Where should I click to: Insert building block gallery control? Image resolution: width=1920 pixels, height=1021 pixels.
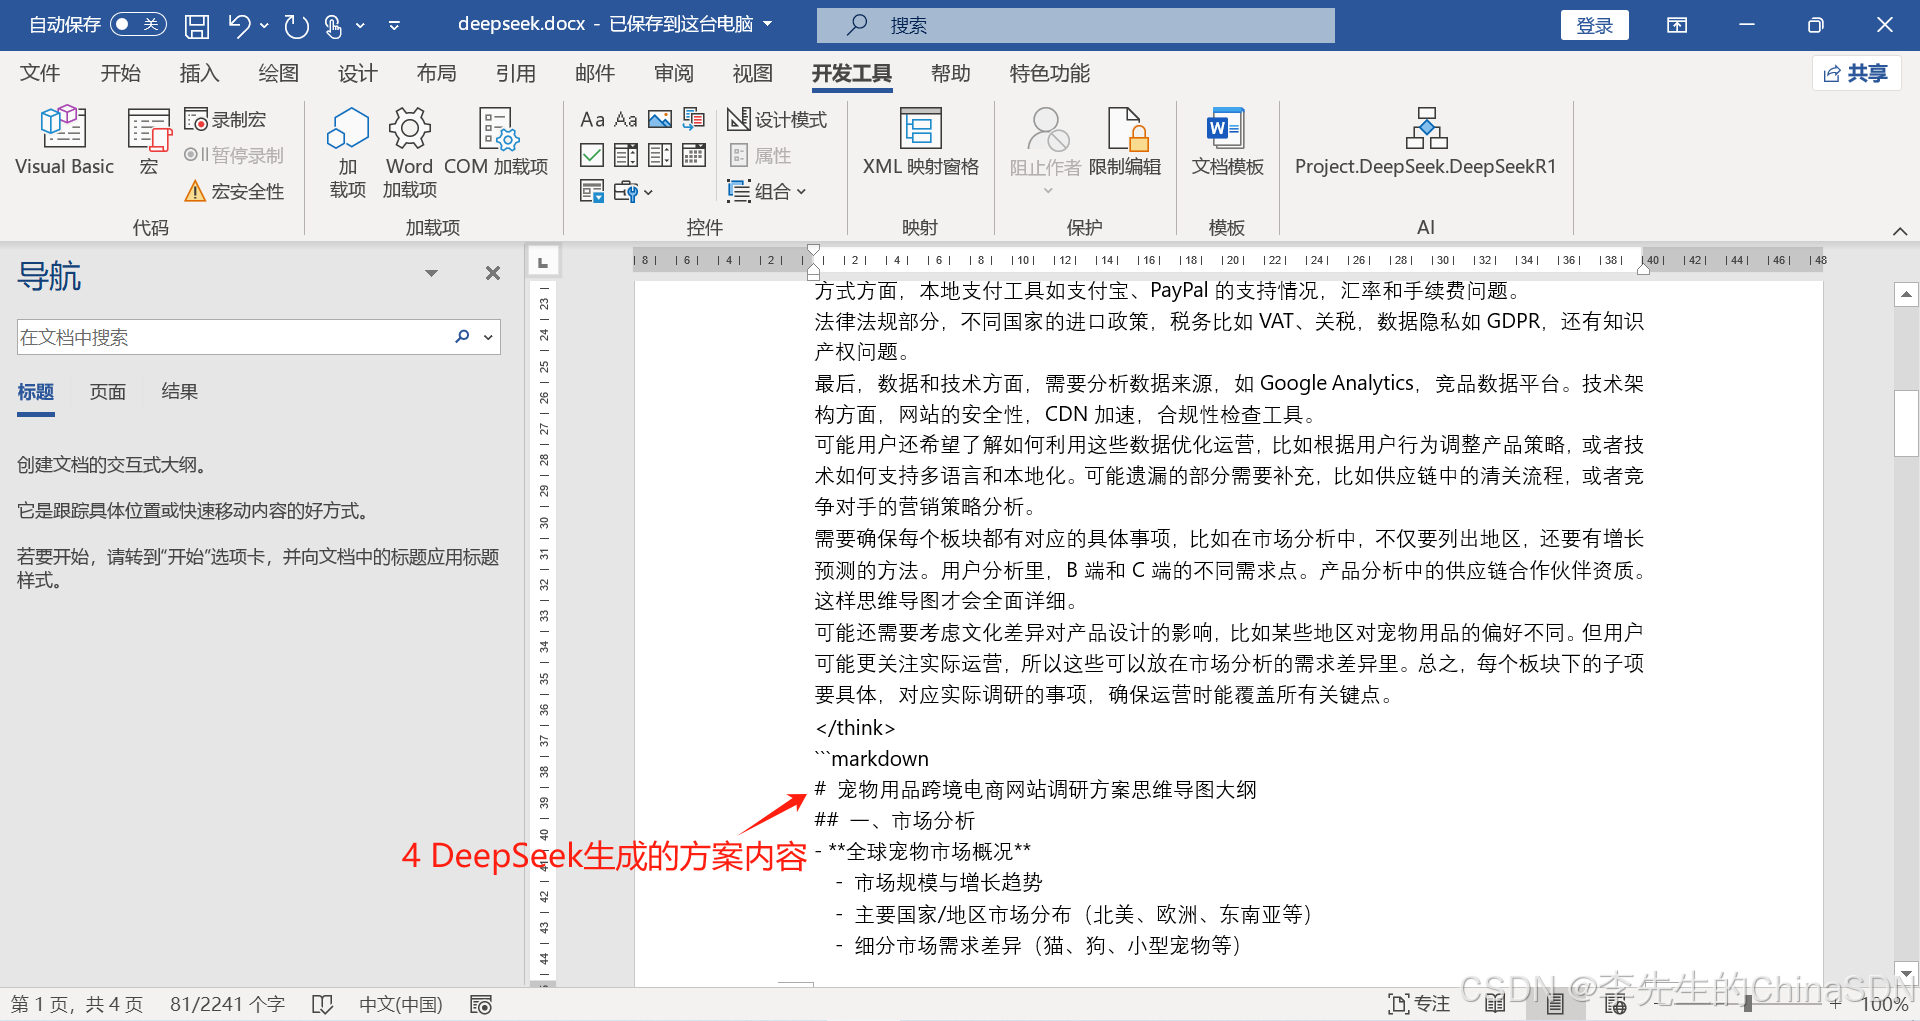click(x=694, y=120)
